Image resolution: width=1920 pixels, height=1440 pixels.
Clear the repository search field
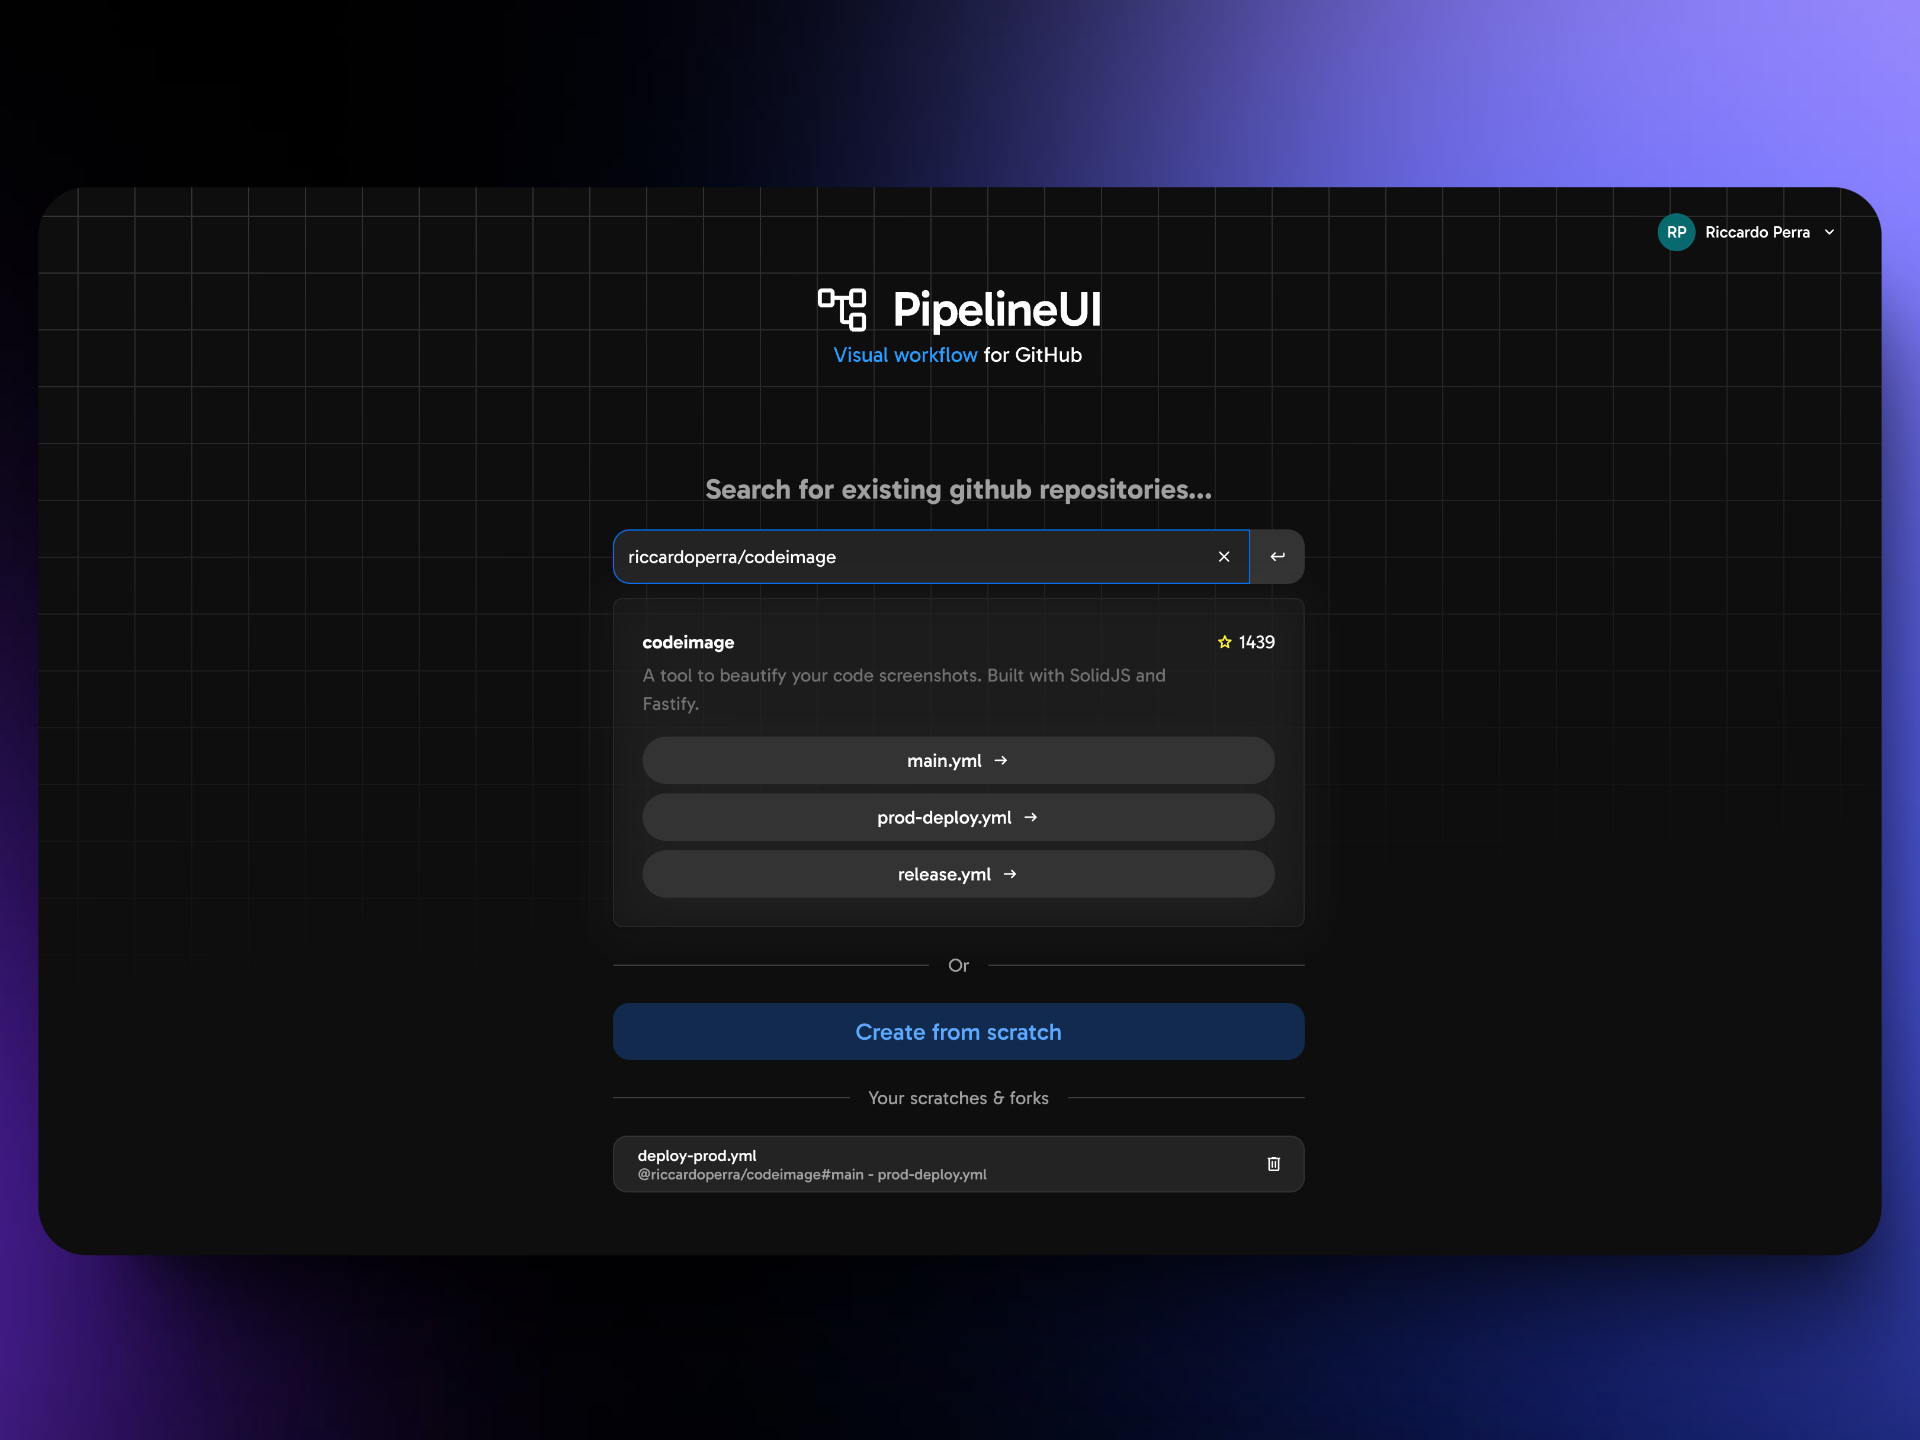click(1224, 557)
